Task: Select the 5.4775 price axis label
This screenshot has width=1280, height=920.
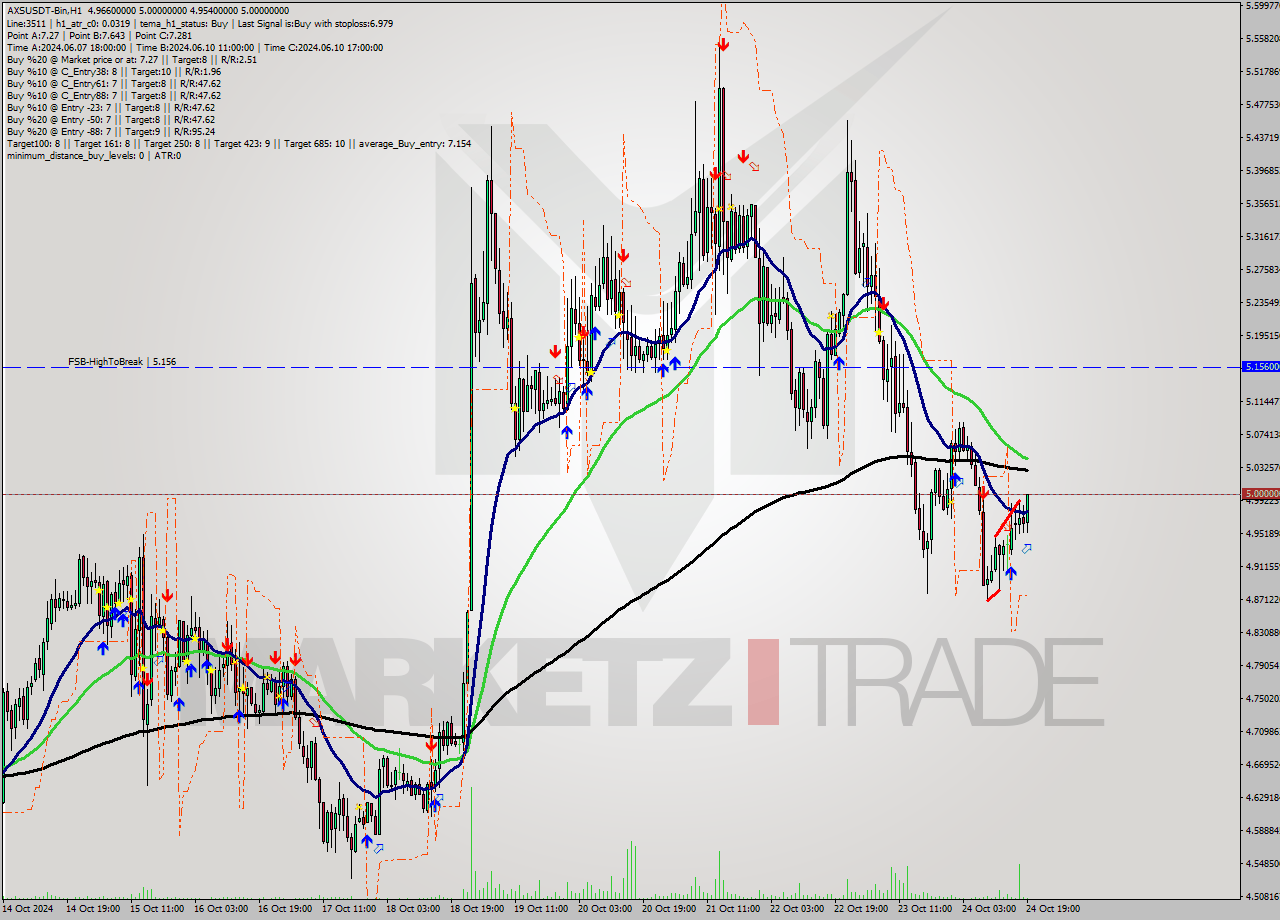Action: (x=1262, y=105)
